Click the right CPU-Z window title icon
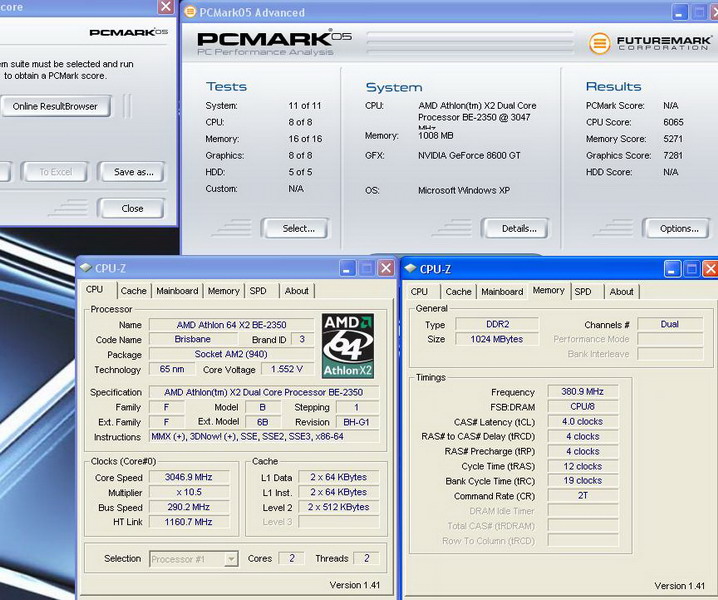Image resolution: width=718 pixels, height=600 pixels. coord(410,268)
